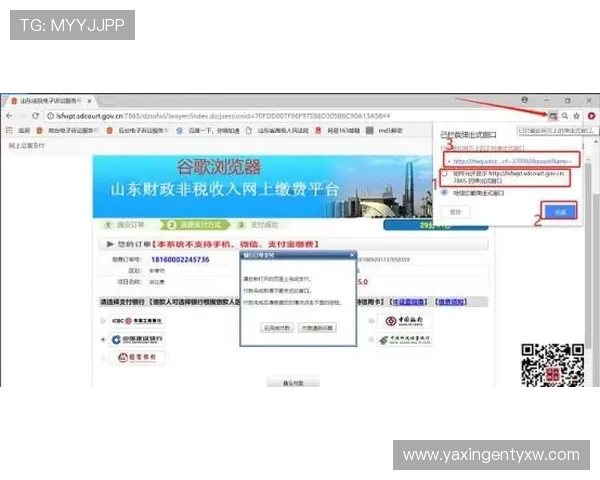Open the limit settings guide link
Viewport: 600px width, 480px height.
click(408, 302)
